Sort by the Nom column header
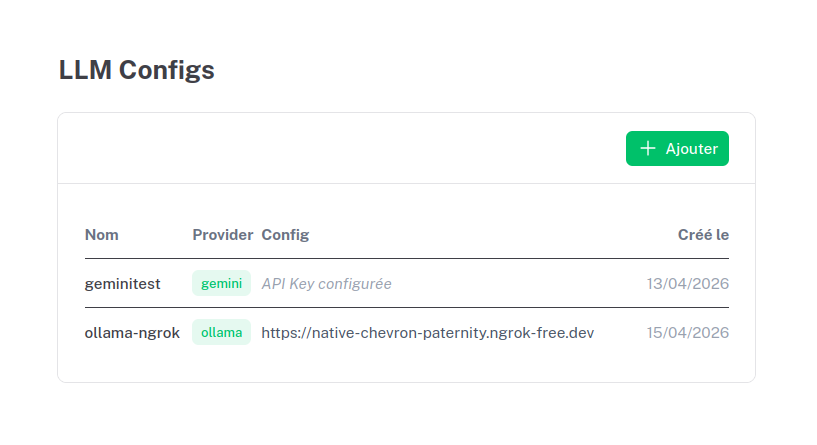This screenshot has height=445, width=817. (x=102, y=235)
